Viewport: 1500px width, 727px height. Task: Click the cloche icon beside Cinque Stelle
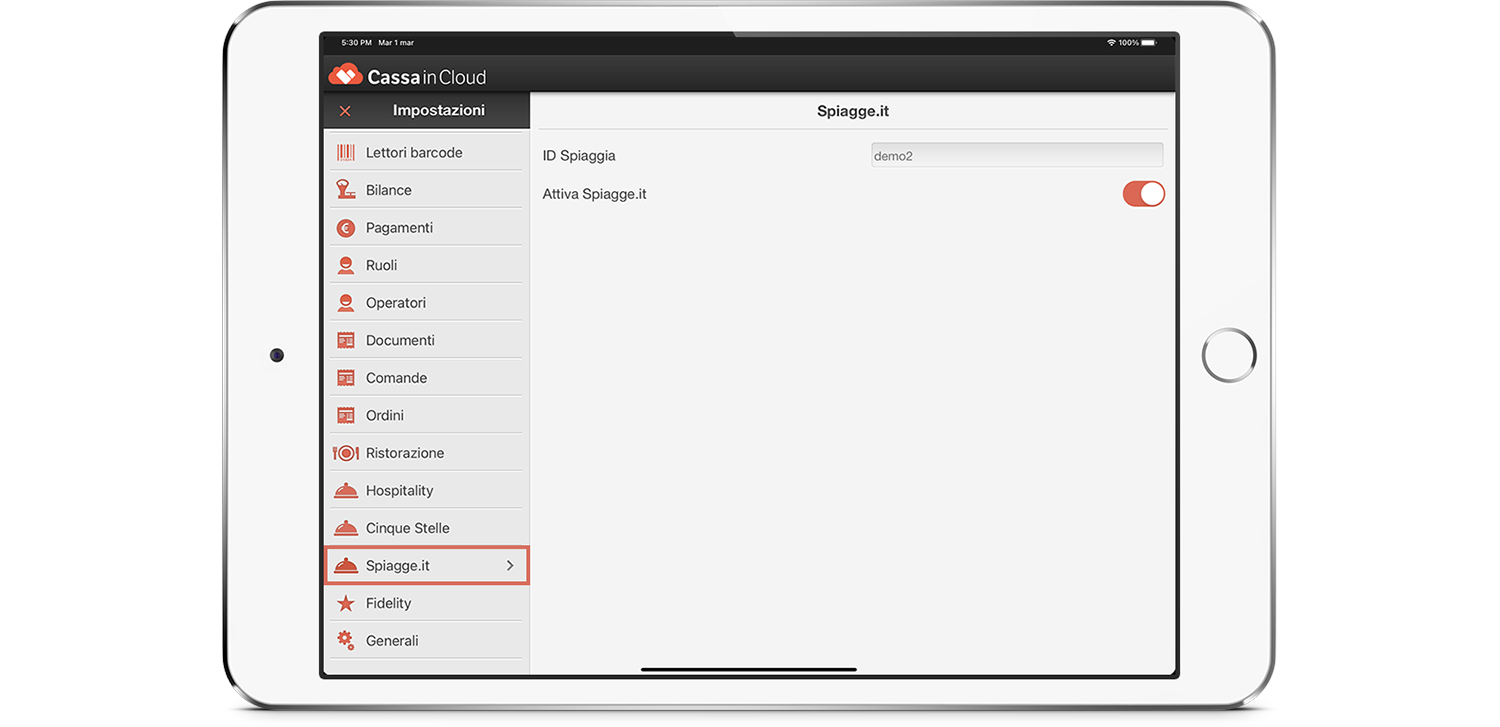pos(346,528)
